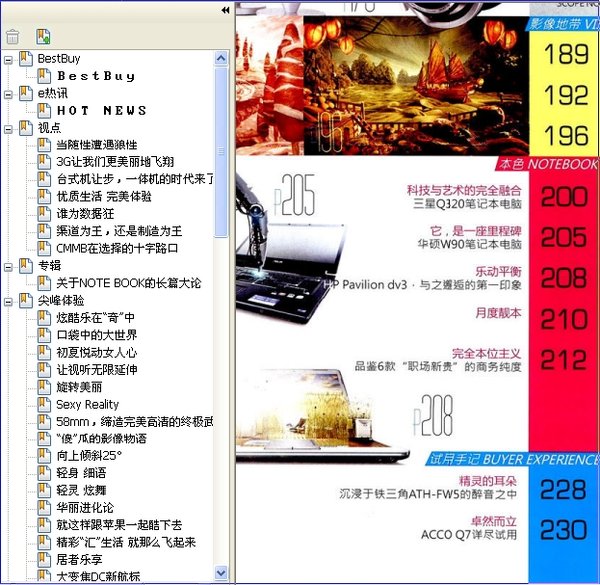Viewport: 600px width, 585px height.
Task: Click bookmarks scrollbar up arrow
Action: click(221, 58)
